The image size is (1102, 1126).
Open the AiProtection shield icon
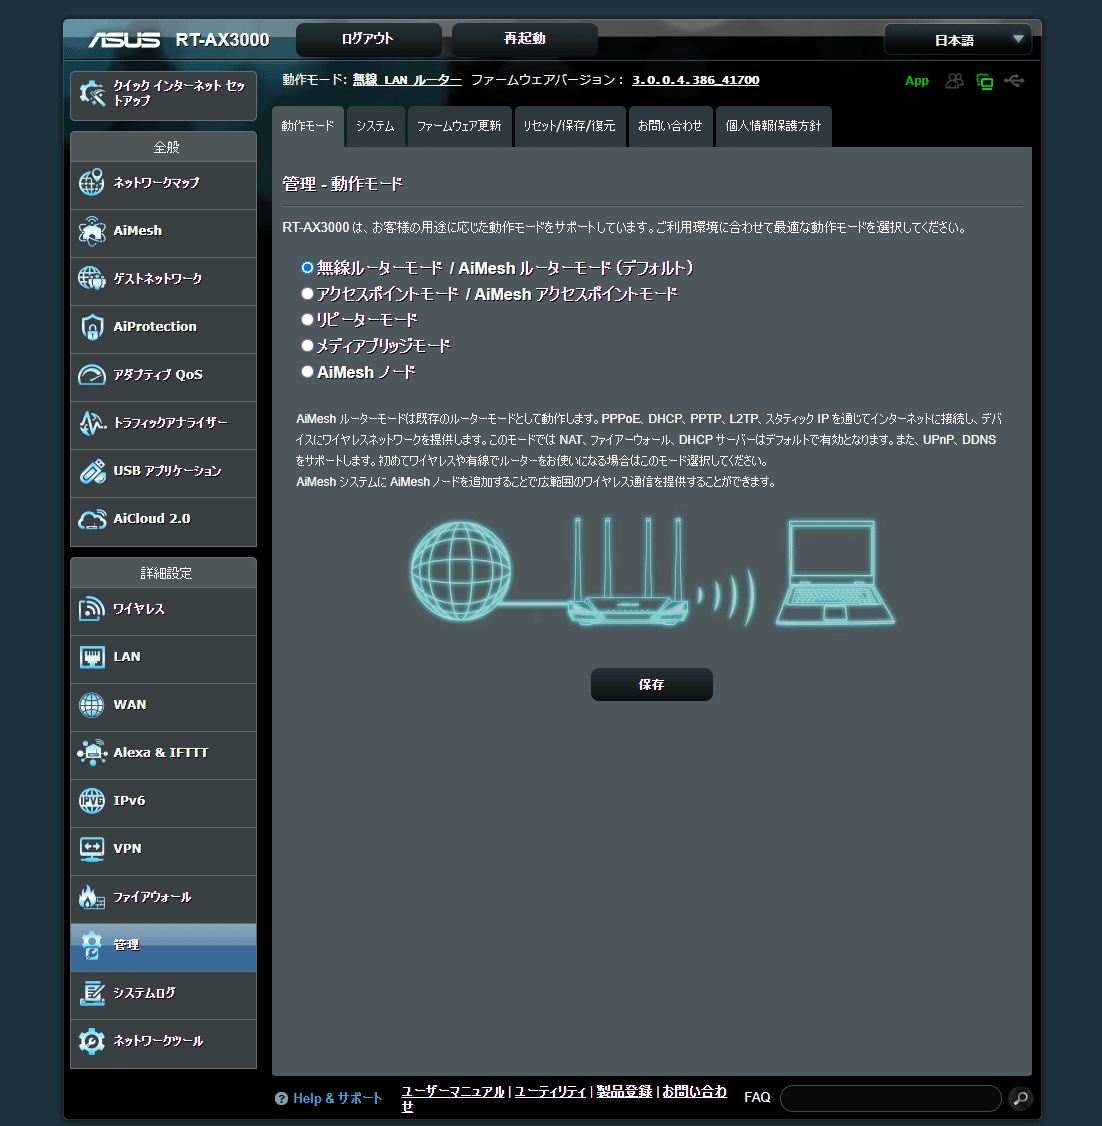click(92, 326)
